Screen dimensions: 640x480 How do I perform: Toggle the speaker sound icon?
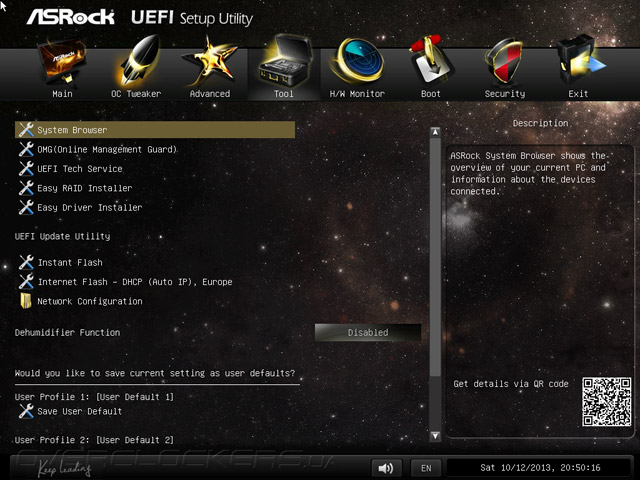coord(386,468)
